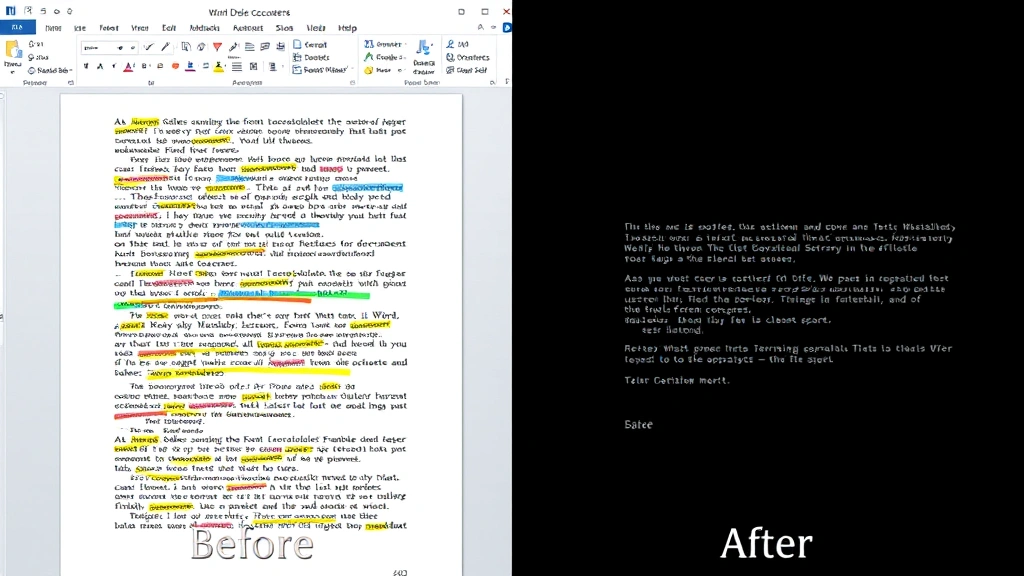
Task: Click the orange circle icon in ribbon
Action: click(176, 67)
